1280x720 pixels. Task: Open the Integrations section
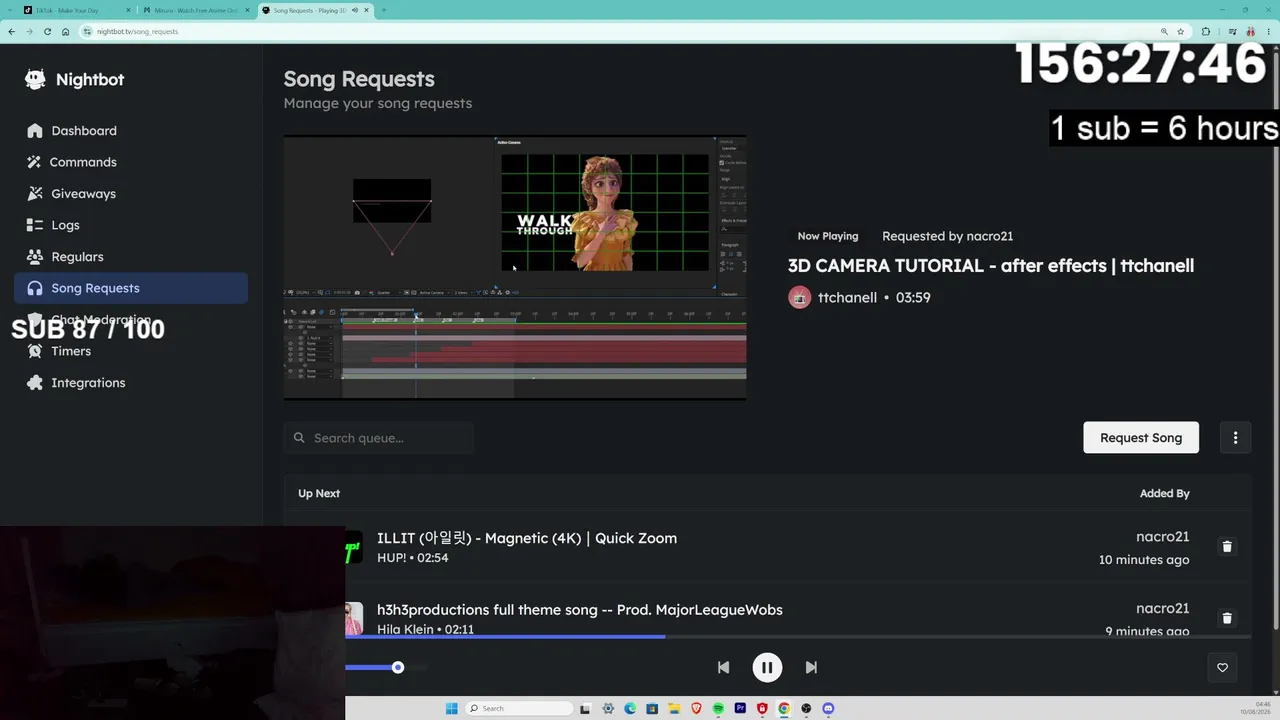point(131,383)
